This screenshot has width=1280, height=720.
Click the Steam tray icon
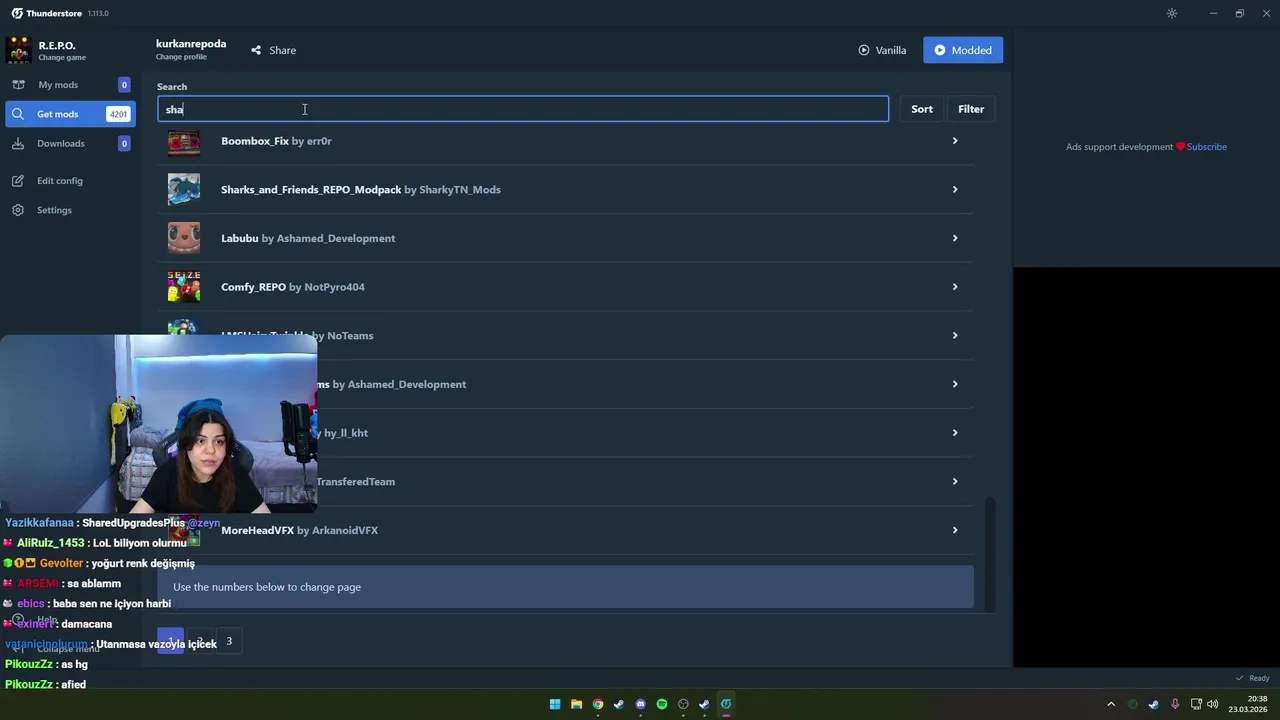[1154, 704]
